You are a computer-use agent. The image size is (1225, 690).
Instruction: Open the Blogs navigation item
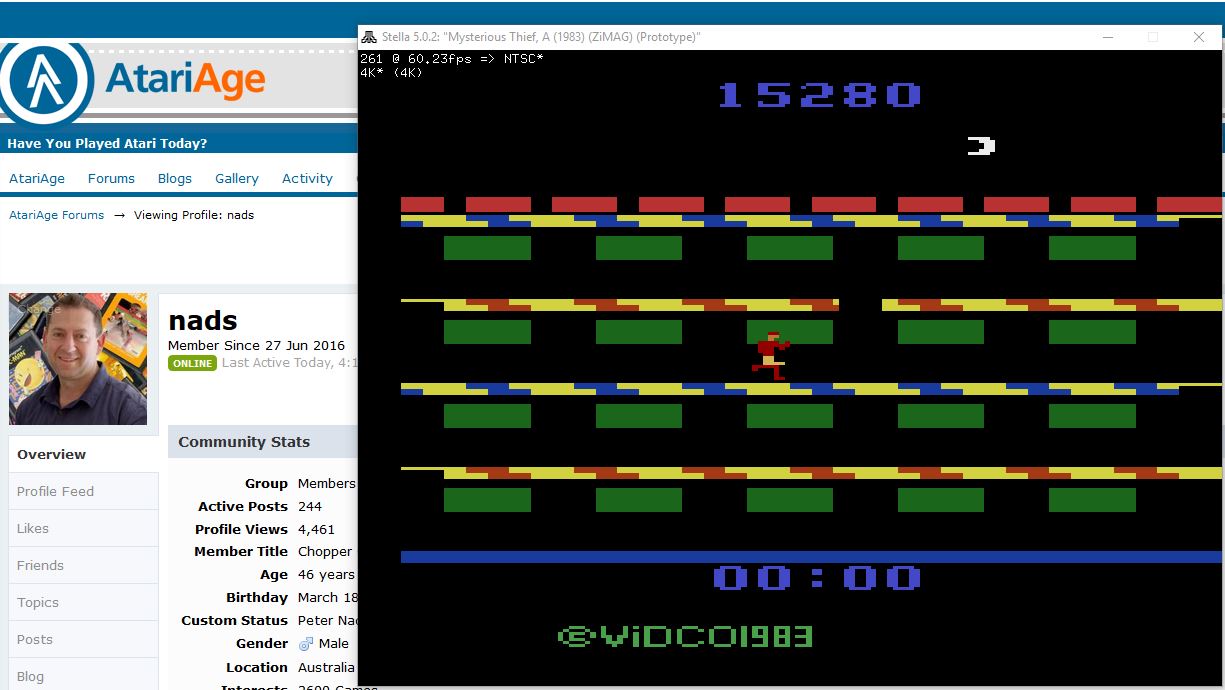pos(174,178)
